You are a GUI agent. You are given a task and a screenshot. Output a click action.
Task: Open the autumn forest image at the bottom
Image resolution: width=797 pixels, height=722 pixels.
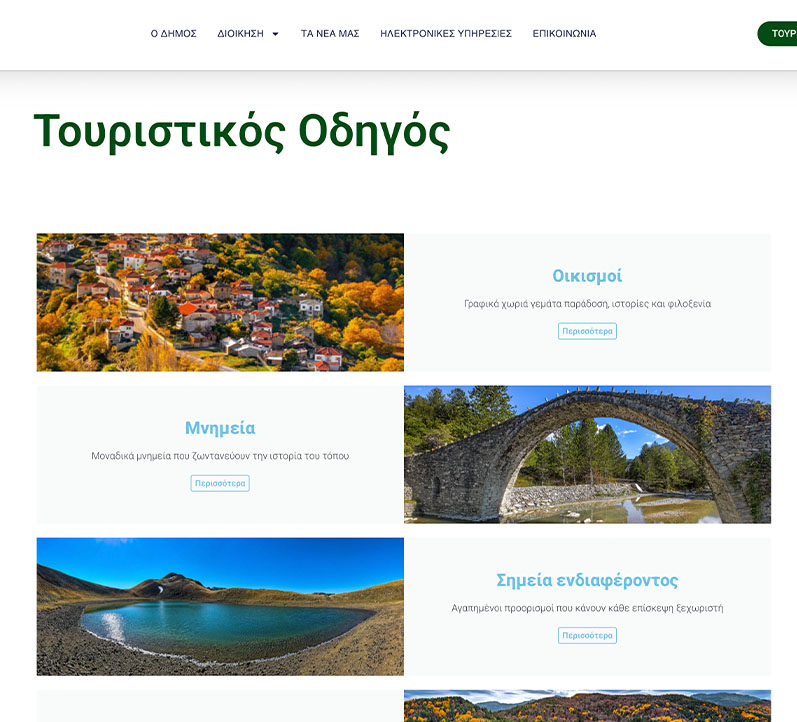587,706
